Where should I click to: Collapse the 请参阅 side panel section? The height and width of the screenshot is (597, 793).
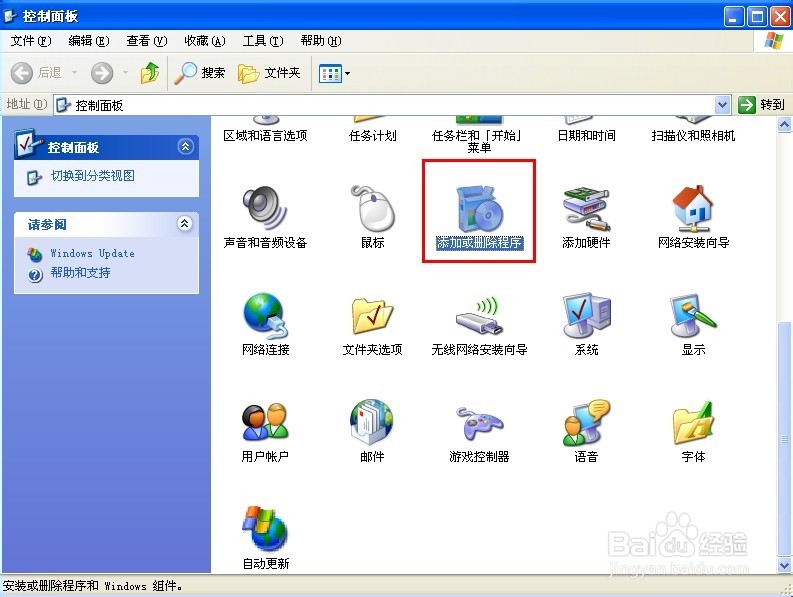click(185, 223)
